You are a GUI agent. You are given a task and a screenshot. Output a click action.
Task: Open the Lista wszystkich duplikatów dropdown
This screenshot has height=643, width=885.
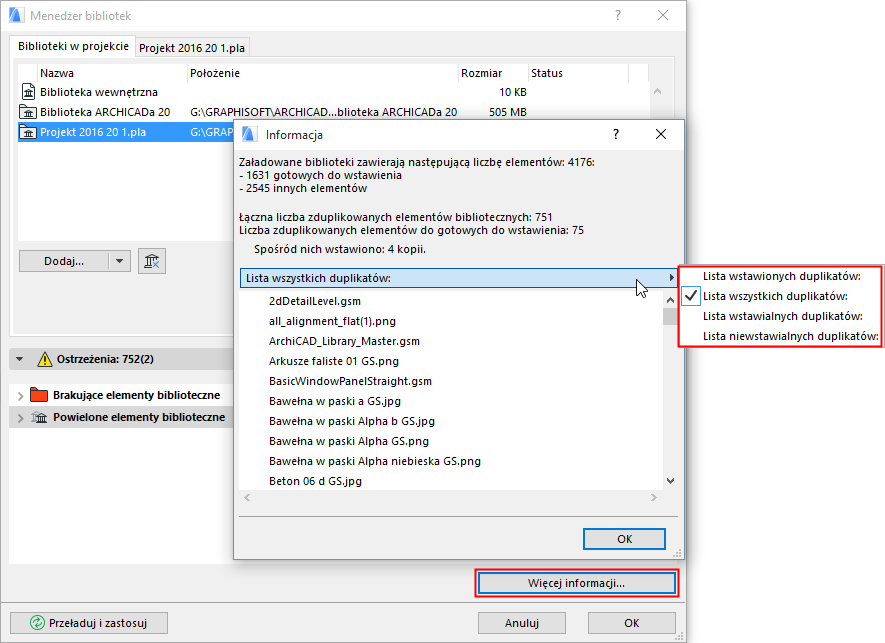click(x=458, y=278)
